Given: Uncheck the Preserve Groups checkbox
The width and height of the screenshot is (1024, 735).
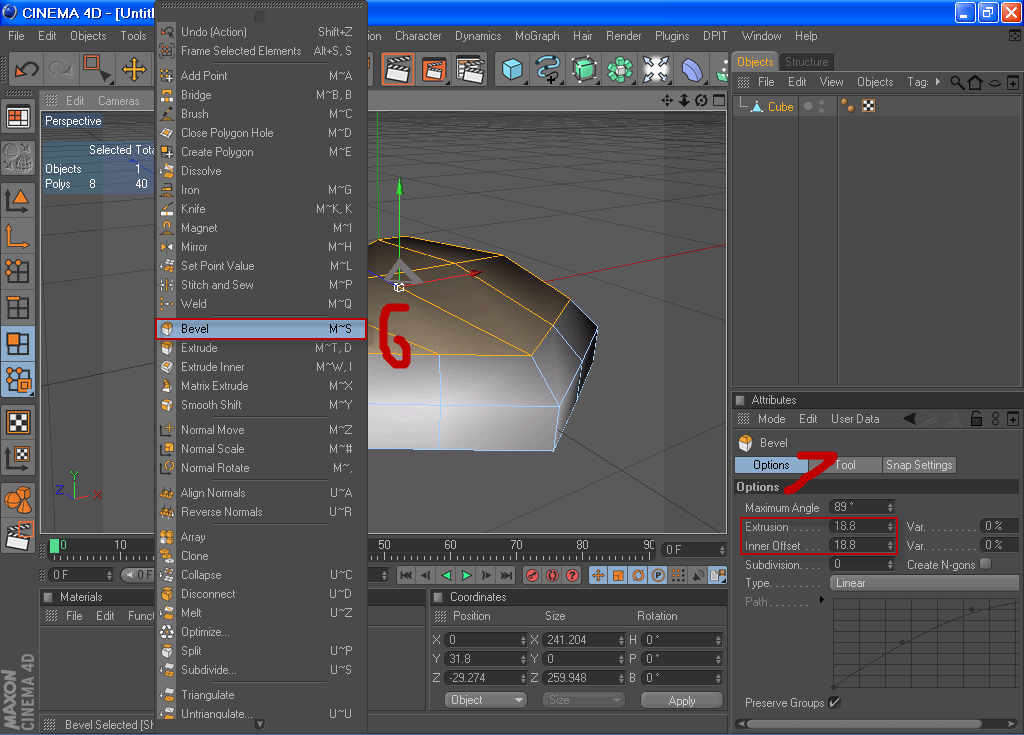Looking at the screenshot, I should (835, 702).
